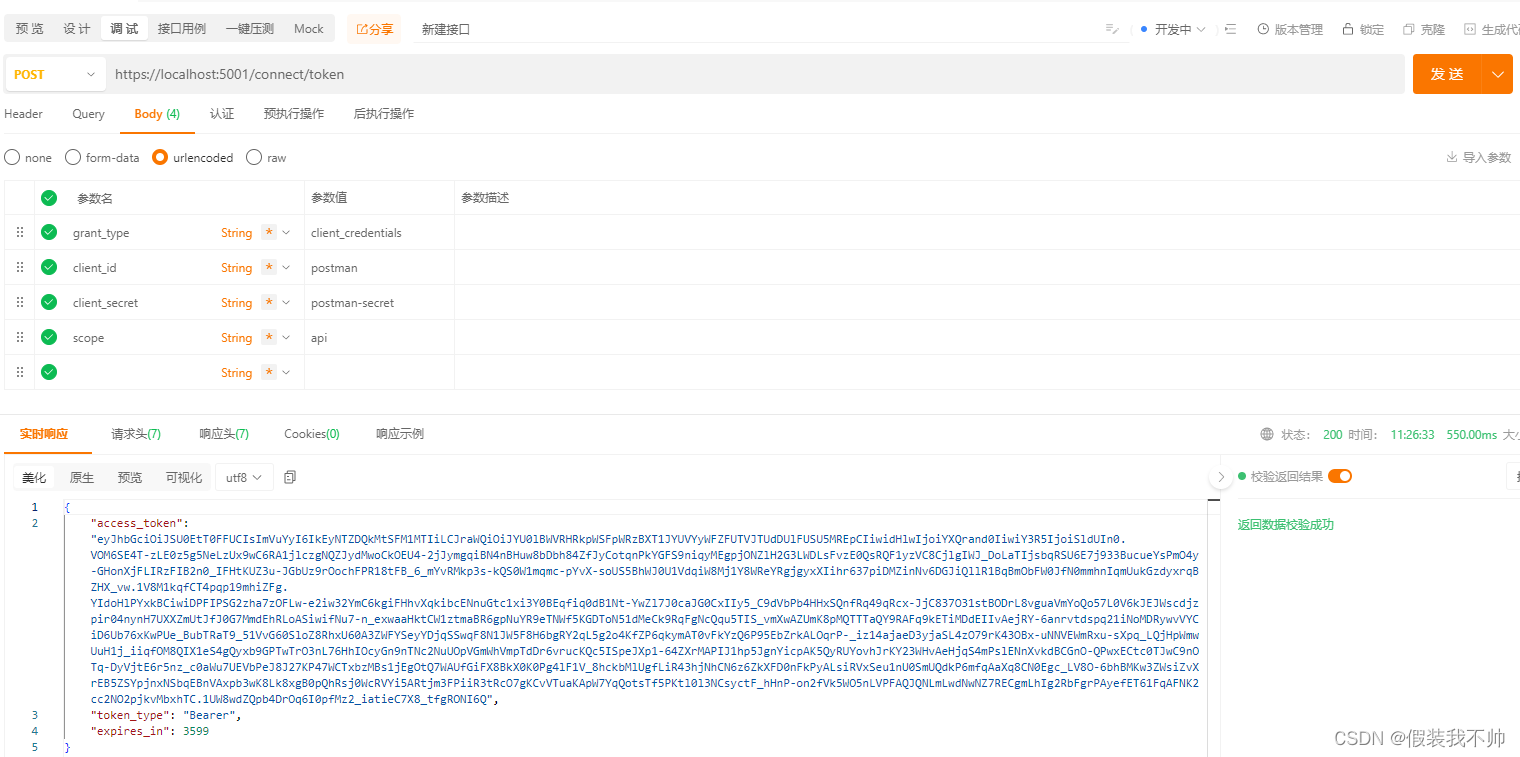The height and width of the screenshot is (757, 1520).
Task: Click the required asterisk for scope
Action: (268, 337)
